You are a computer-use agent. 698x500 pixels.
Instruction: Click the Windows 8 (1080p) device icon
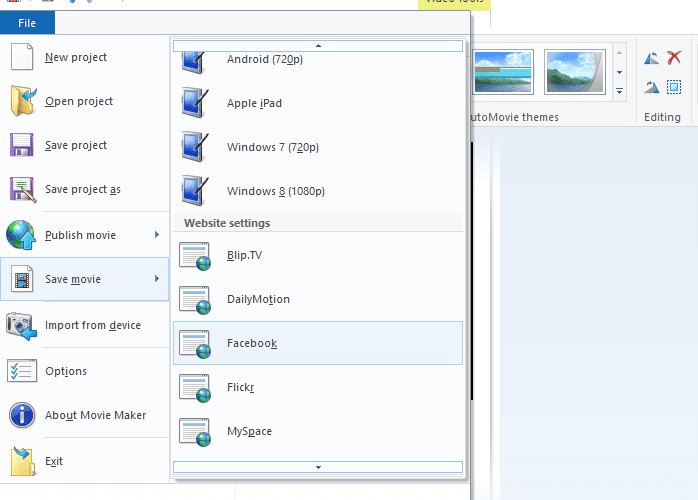coord(195,191)
